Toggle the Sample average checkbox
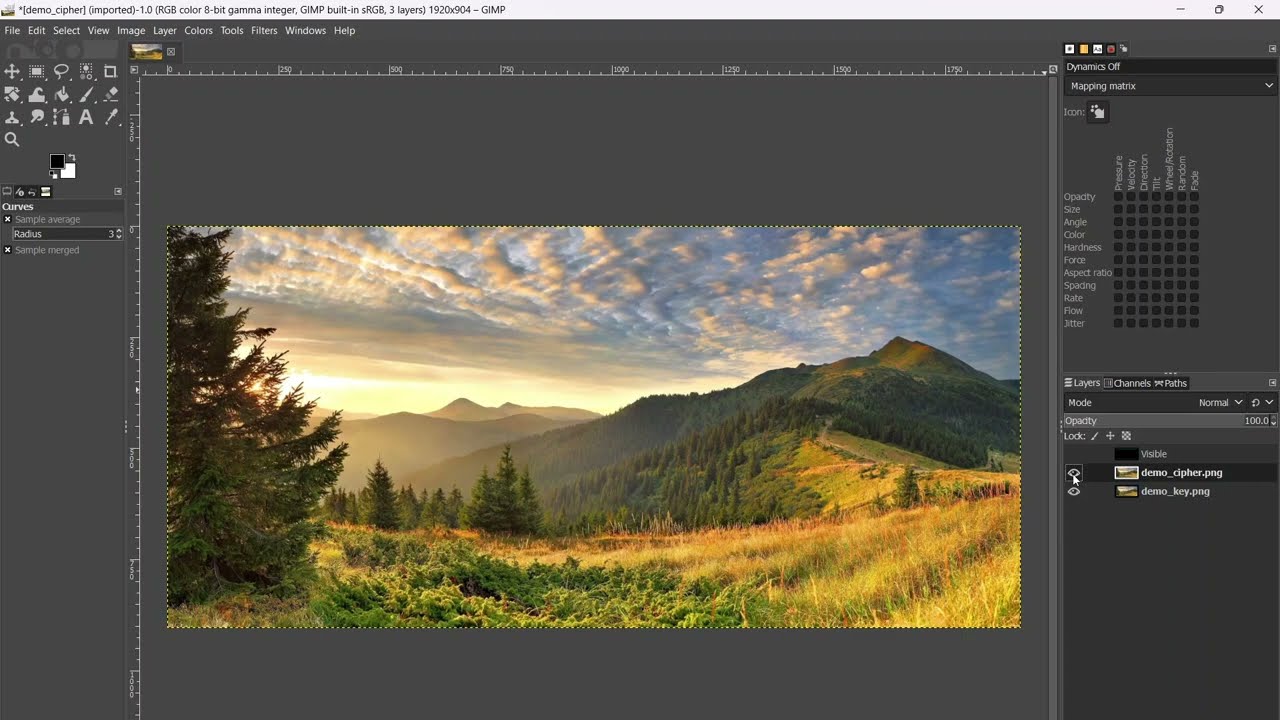Viewport: 1280px width, 720px height. 7,219
